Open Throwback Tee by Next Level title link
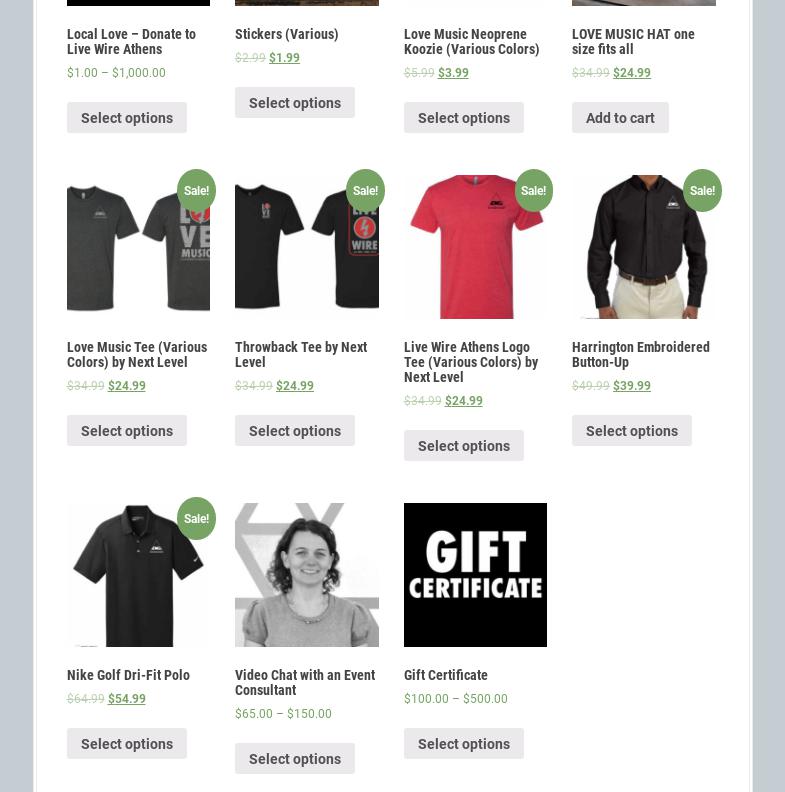This screenshot has height=792, width=785. [301, 355]
